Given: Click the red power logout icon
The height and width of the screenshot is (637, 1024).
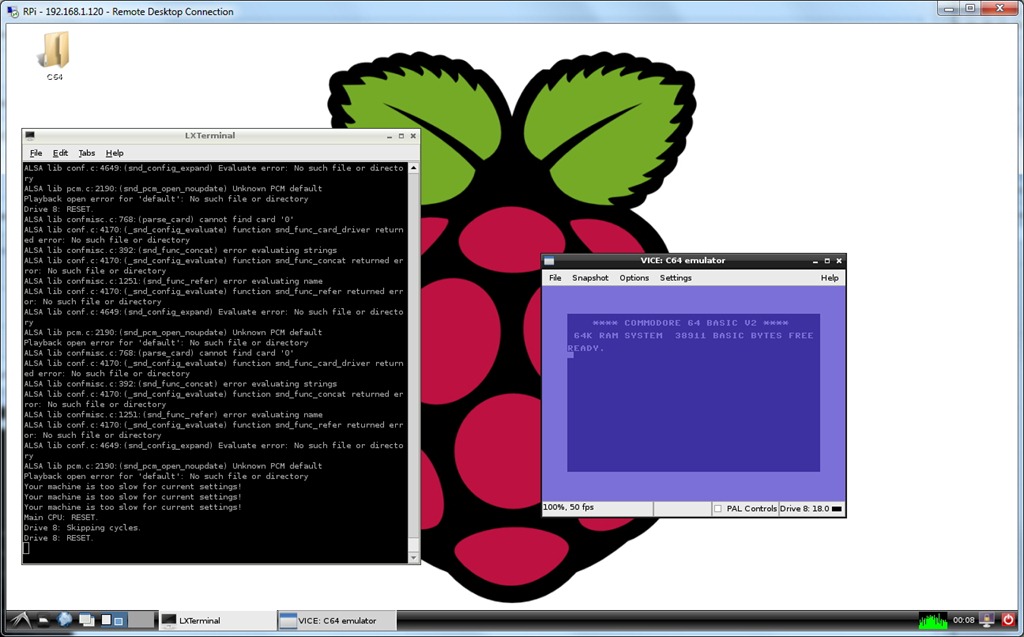Looking at the screenshot, I should pyautogui.click(x=1009, y=619).
